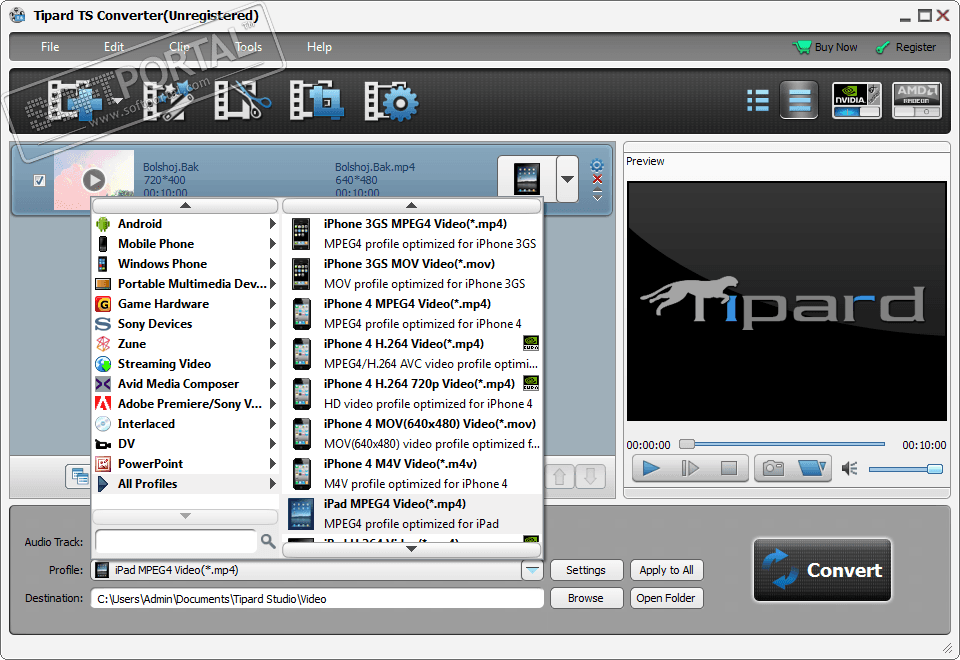Click the profile search magnifier icon
Viewport: 960px width, 660px height.
point(268,541)
